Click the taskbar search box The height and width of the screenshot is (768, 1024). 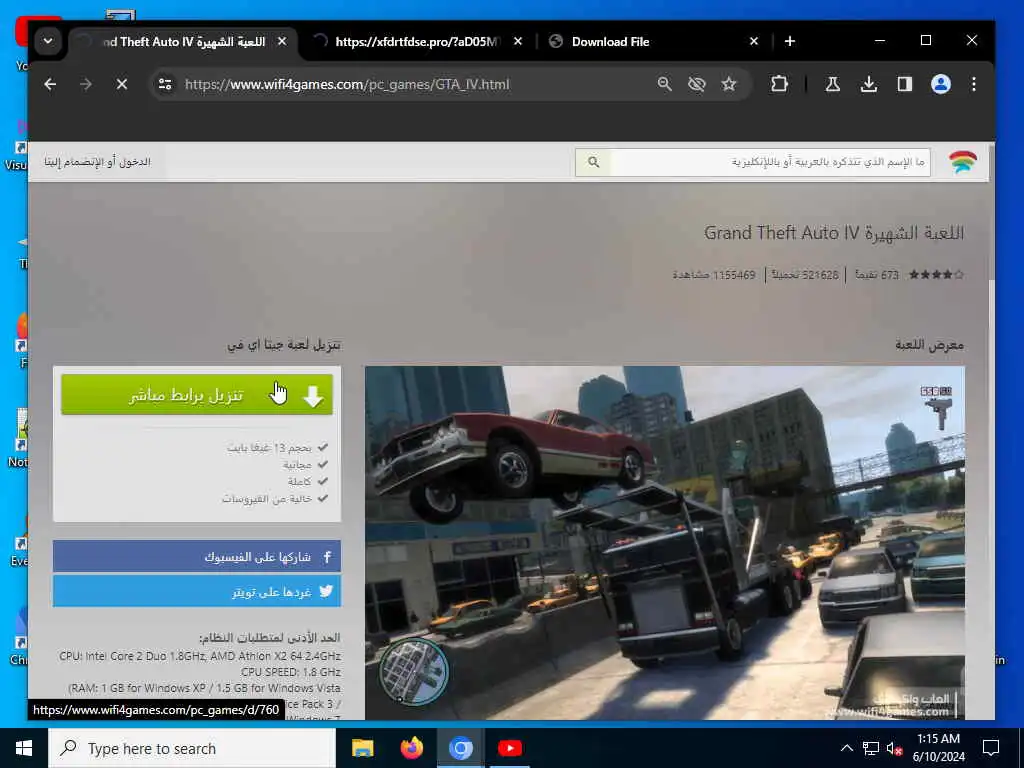pyautogui.click(x=192, y=748)
